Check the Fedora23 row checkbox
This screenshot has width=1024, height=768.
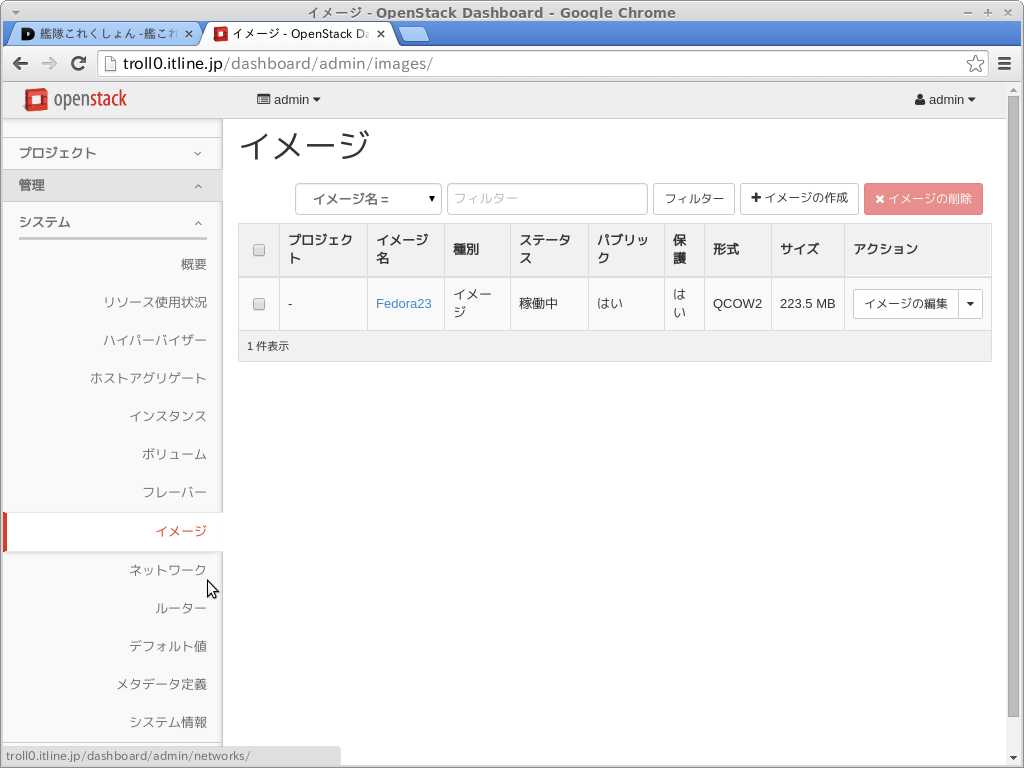[259, 304]
